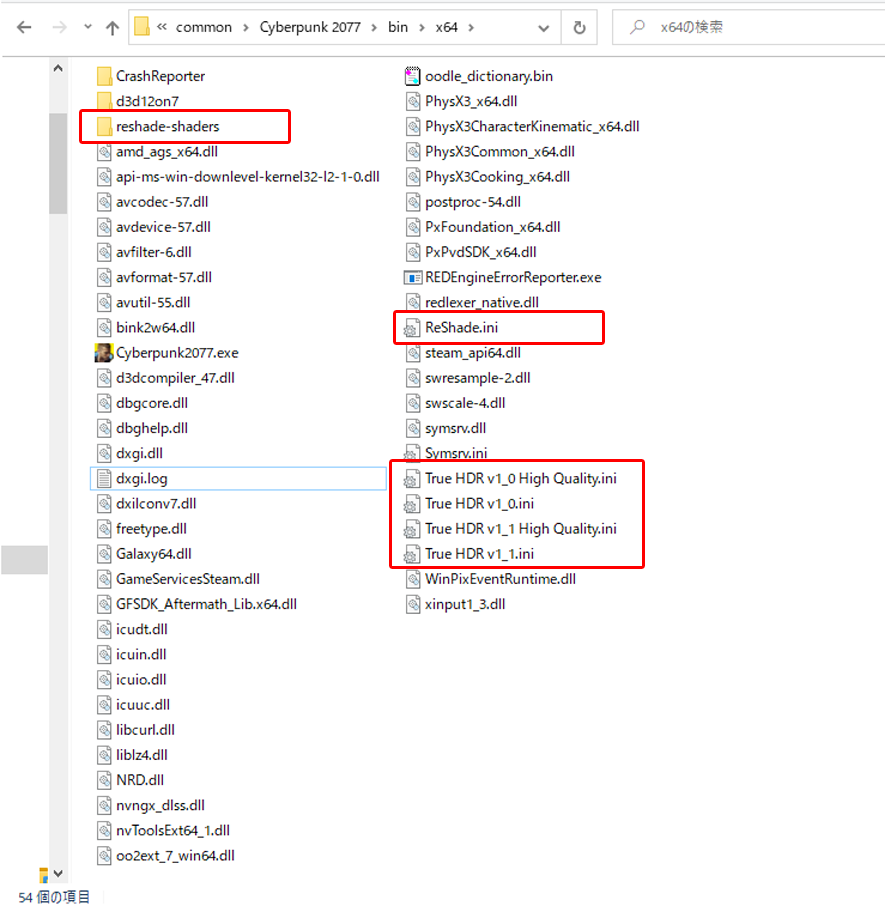Select file name dxilconv7.dll
Image resolution: width=885 pixels, height=912 pixels.
pos(156,504)
